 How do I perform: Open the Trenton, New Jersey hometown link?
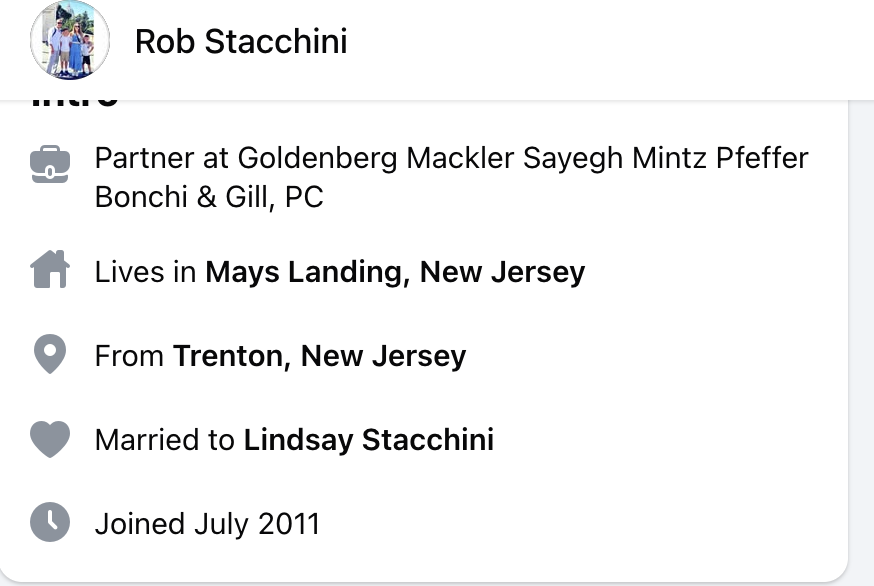coord(319,356)
